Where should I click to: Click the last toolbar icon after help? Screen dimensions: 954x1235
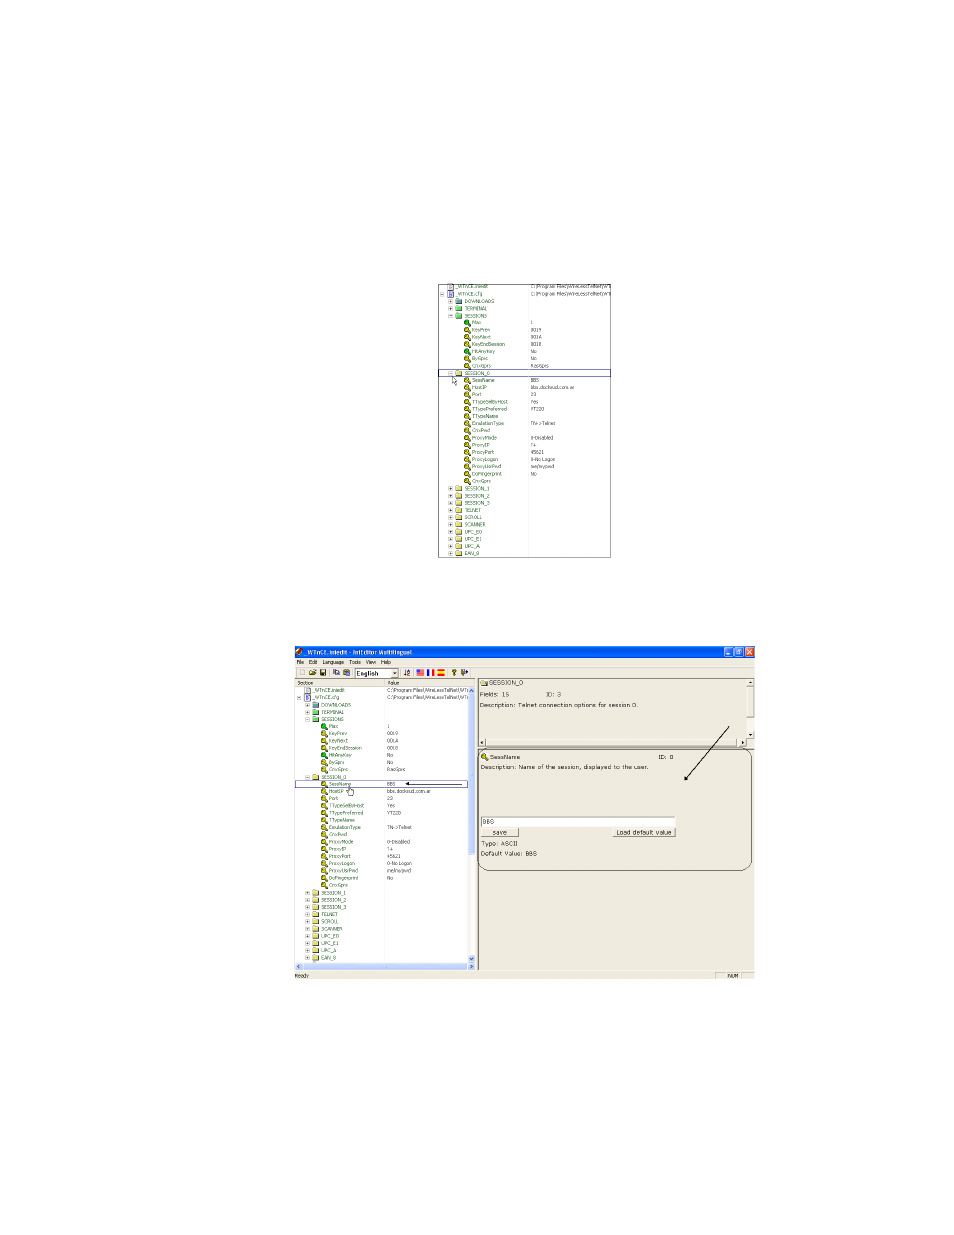point(464,673)
